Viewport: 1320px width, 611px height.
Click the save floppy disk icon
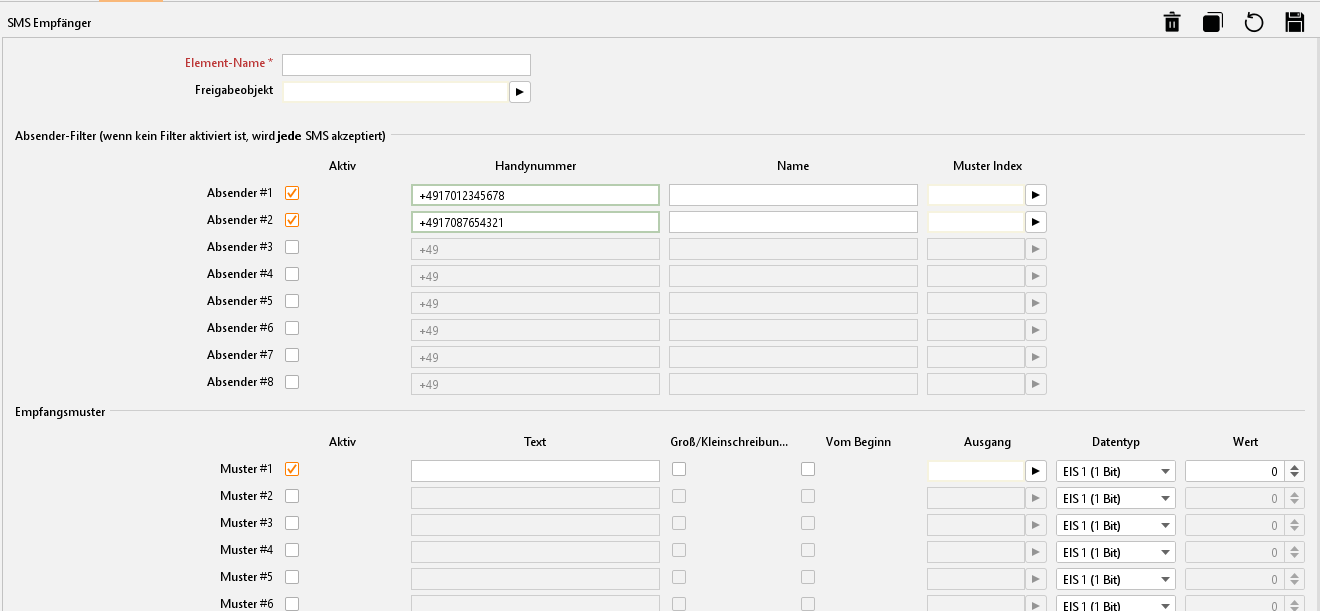[1295, 23]
